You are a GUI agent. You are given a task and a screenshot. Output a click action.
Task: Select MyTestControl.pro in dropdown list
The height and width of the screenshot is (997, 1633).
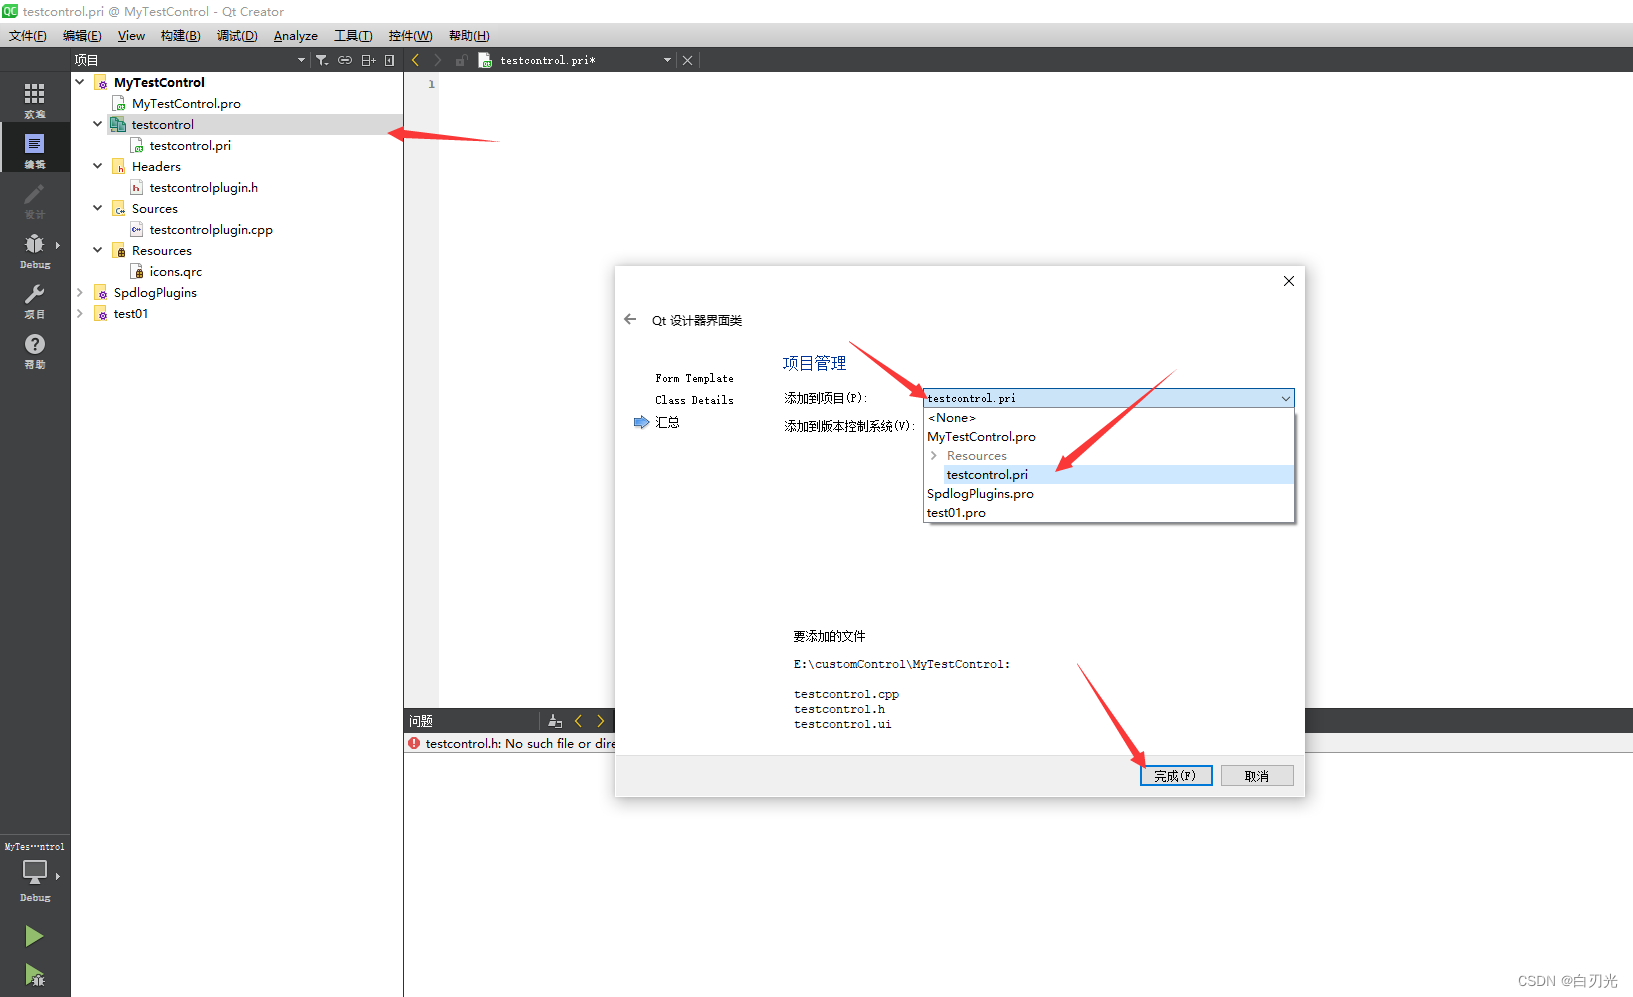pyautogui.click(x=1109, y=436)
